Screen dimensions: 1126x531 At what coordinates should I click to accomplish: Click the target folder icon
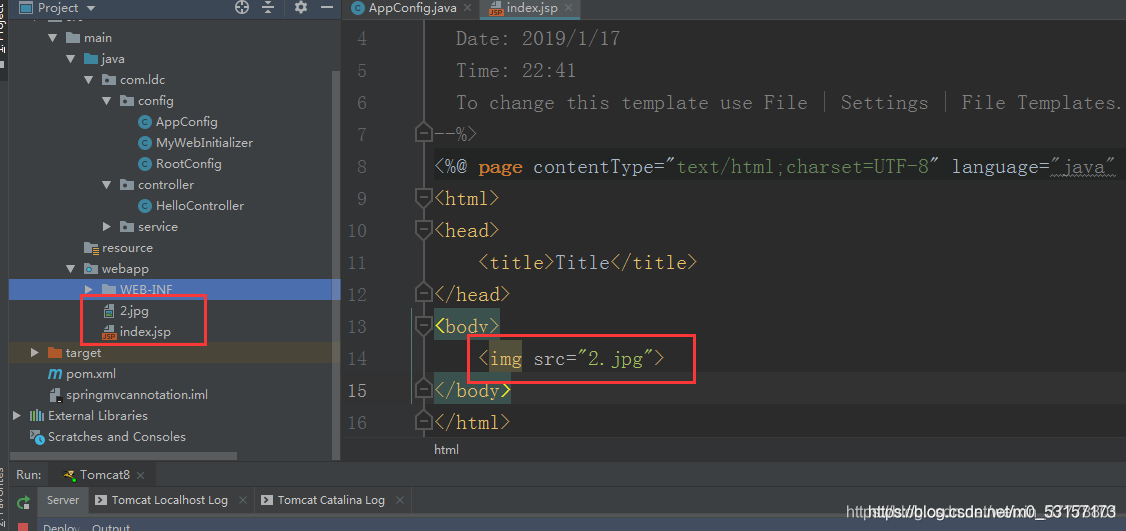tap(55, 353)
